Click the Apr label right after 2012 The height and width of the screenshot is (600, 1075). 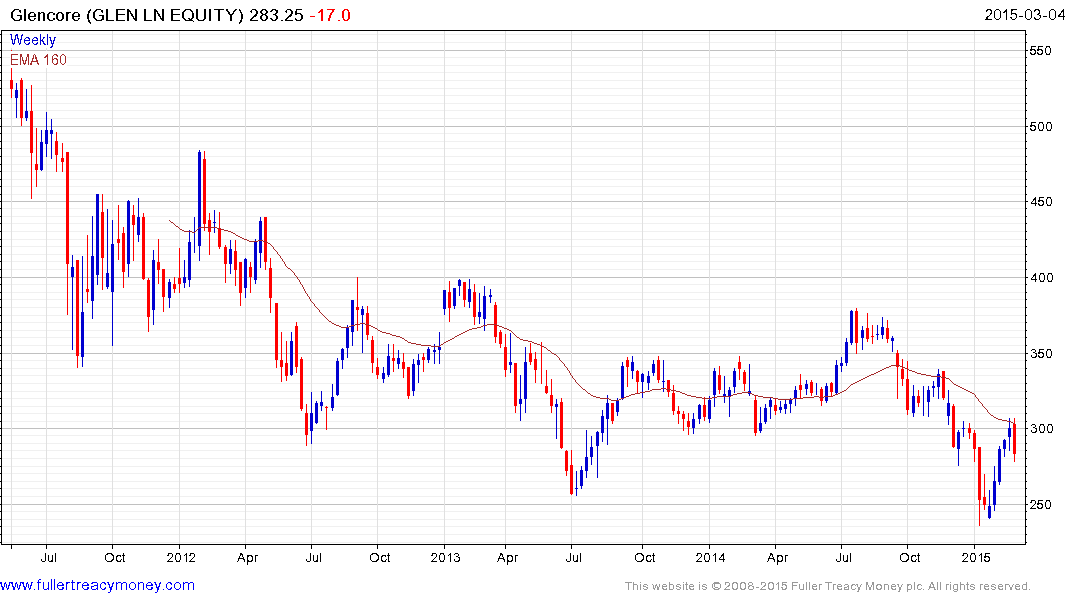(x=247, y=557)
